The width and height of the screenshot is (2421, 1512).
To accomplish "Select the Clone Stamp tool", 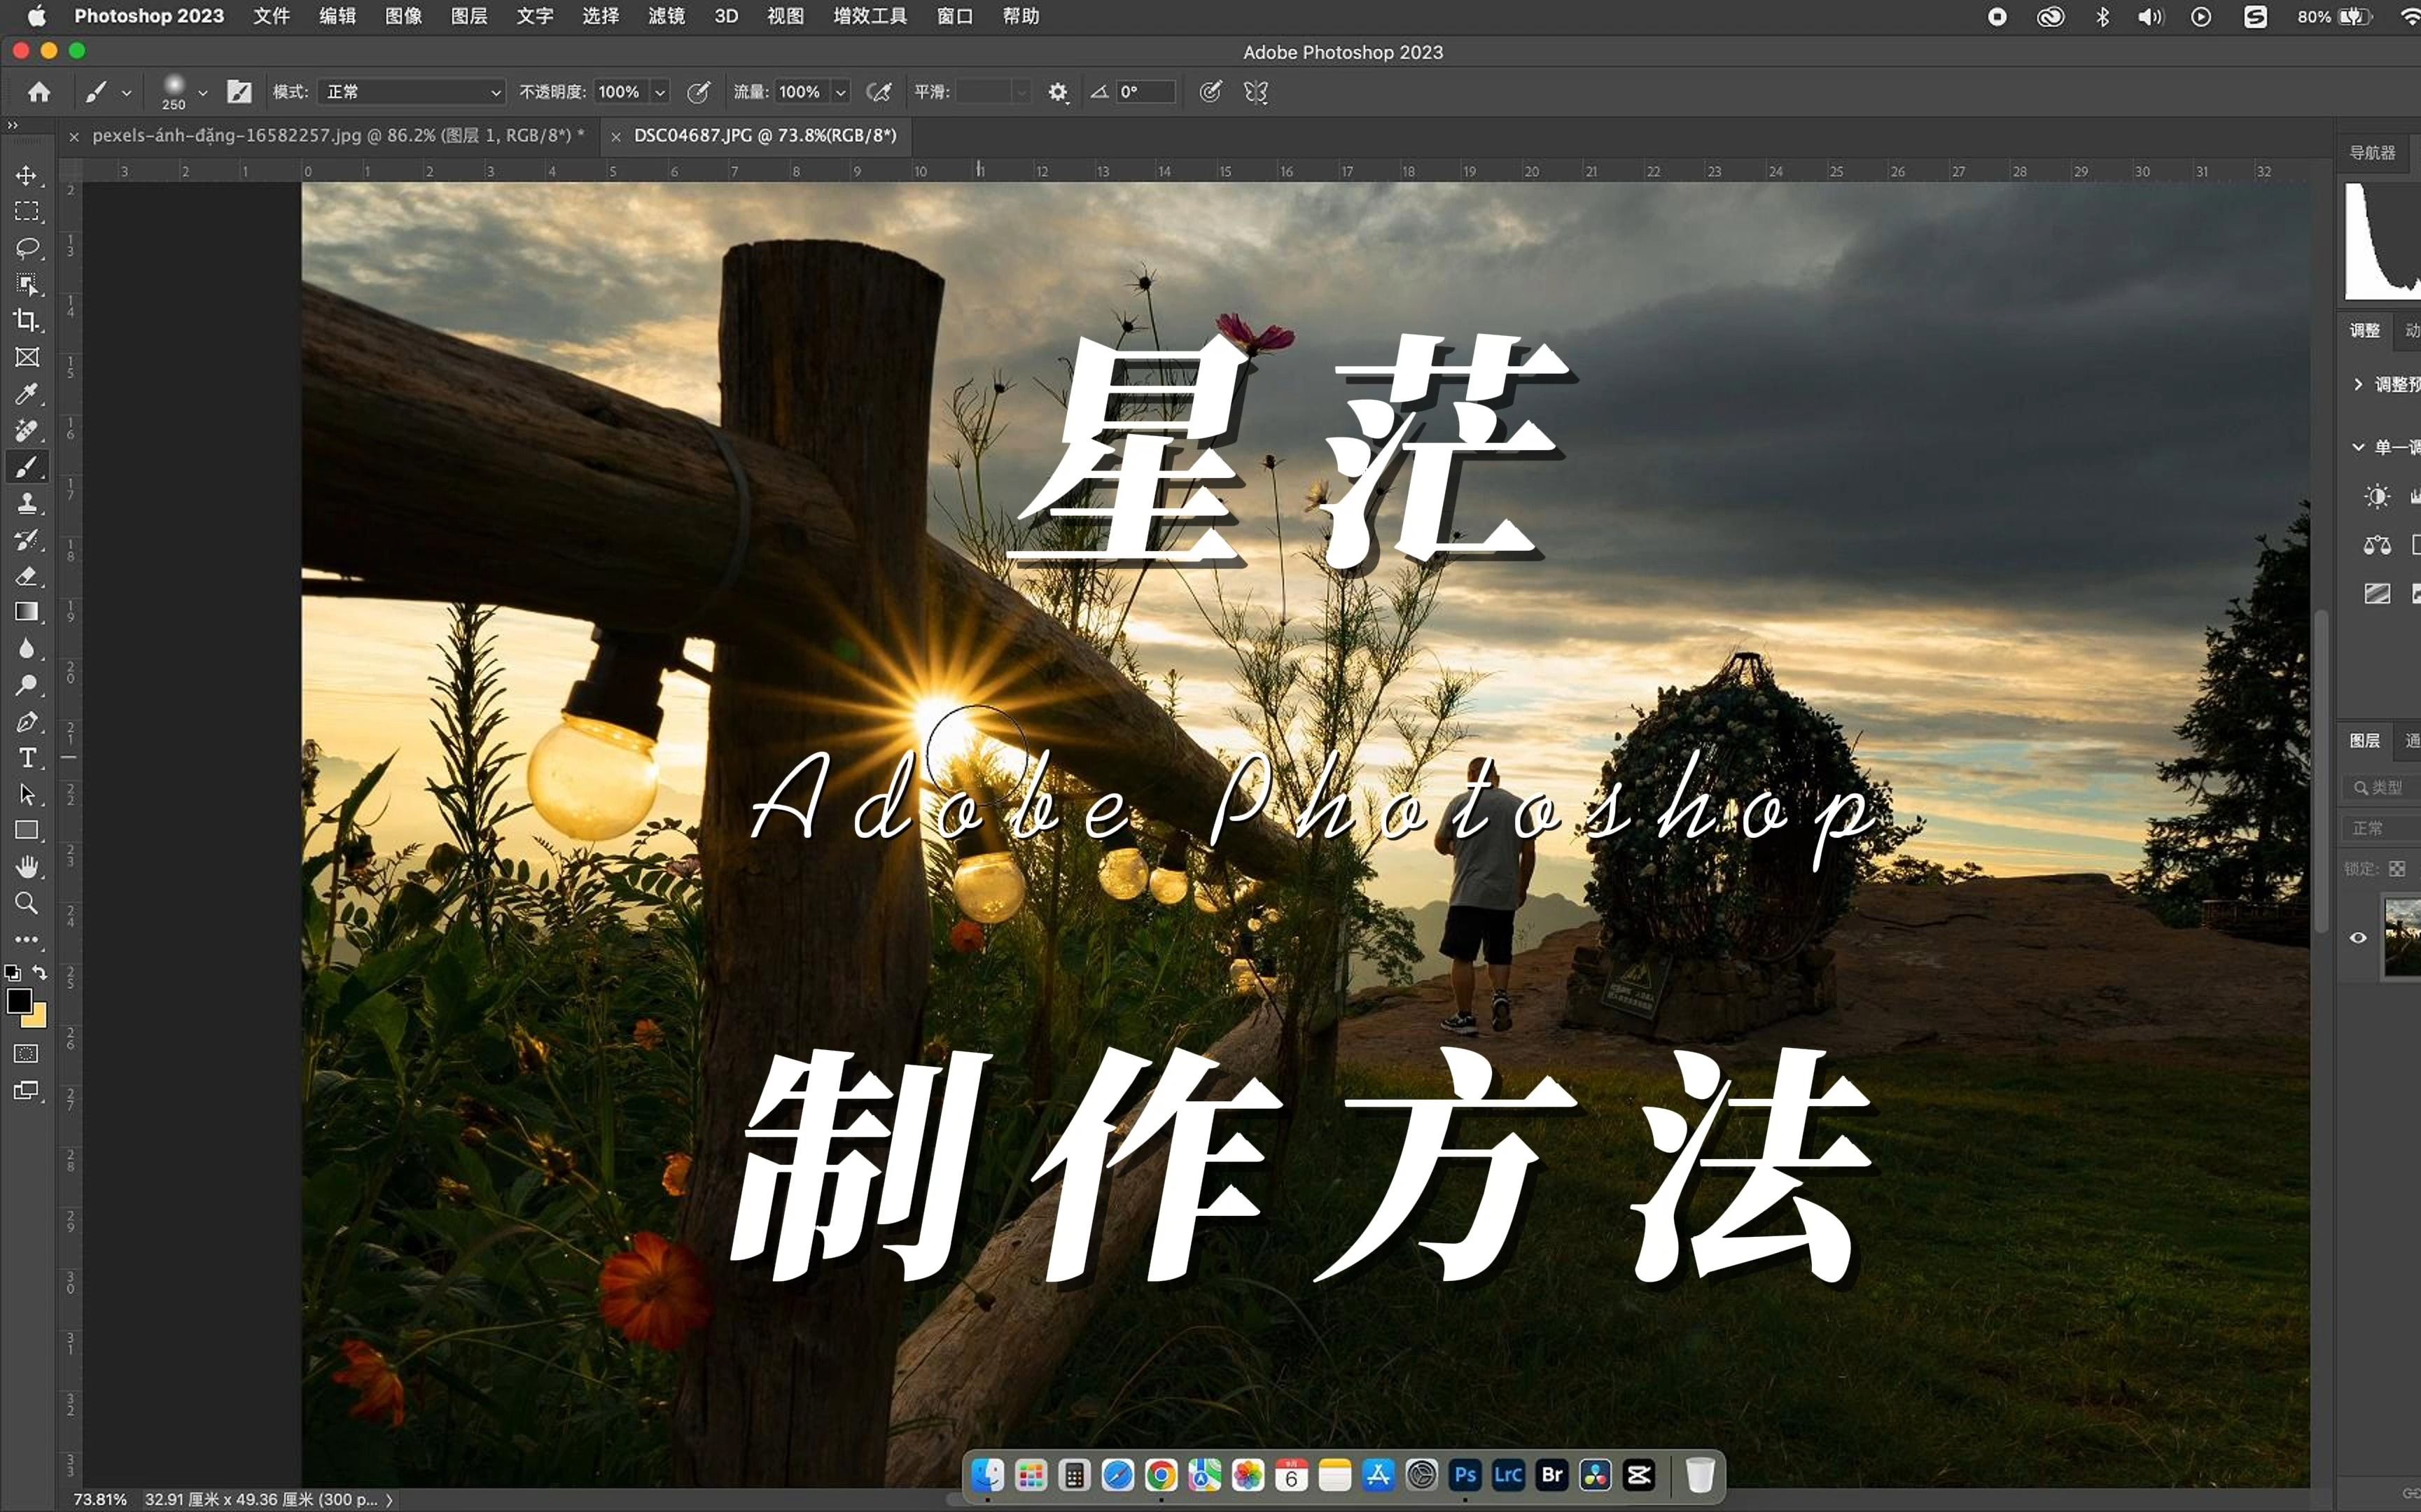I will coord(27,503).
